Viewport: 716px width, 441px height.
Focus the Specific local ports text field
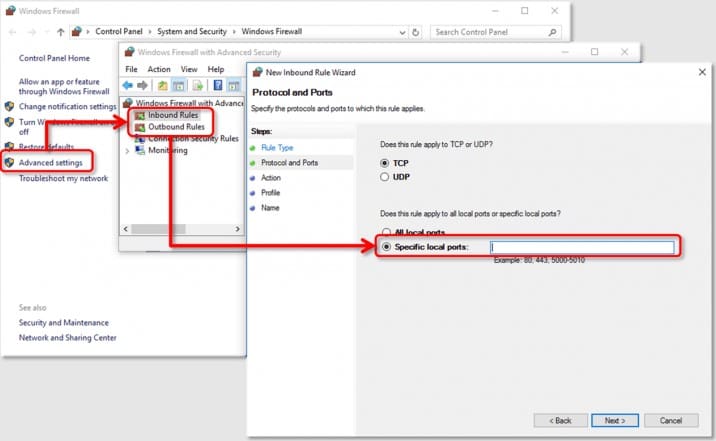tap(582, 247)
